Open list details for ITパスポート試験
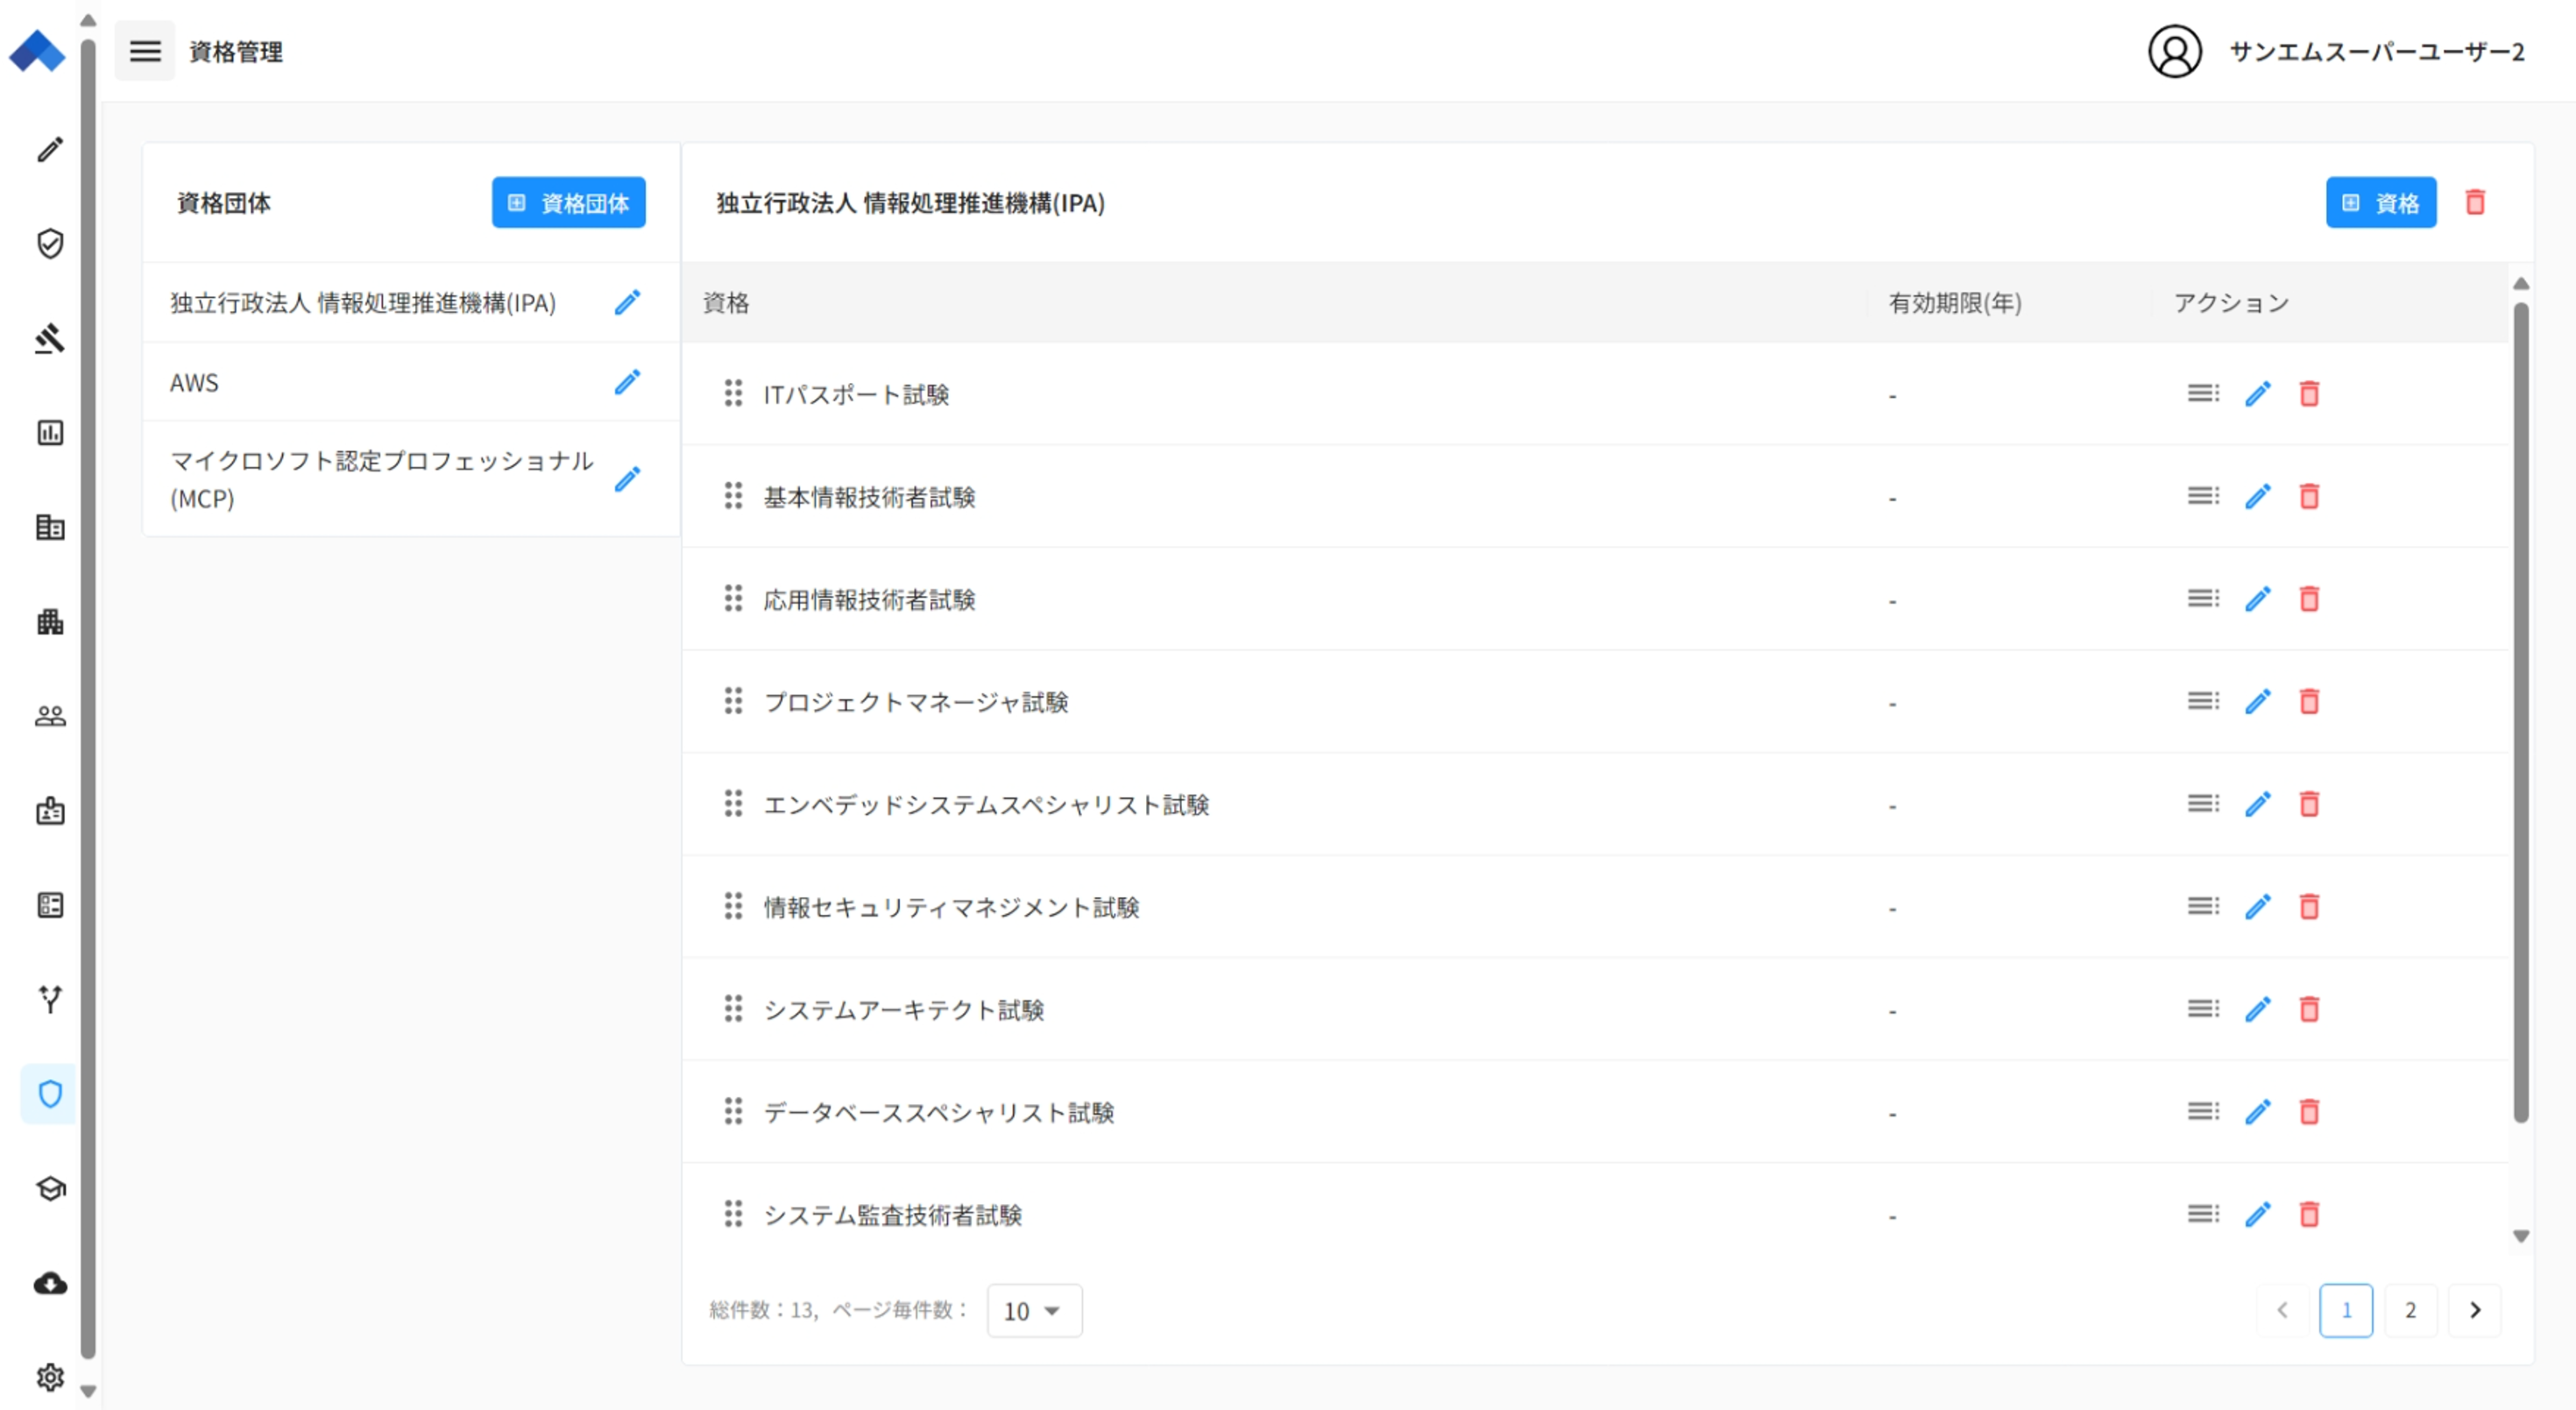The height and width of the screenshot is (1410, 2576). (x=2203, y=394)
